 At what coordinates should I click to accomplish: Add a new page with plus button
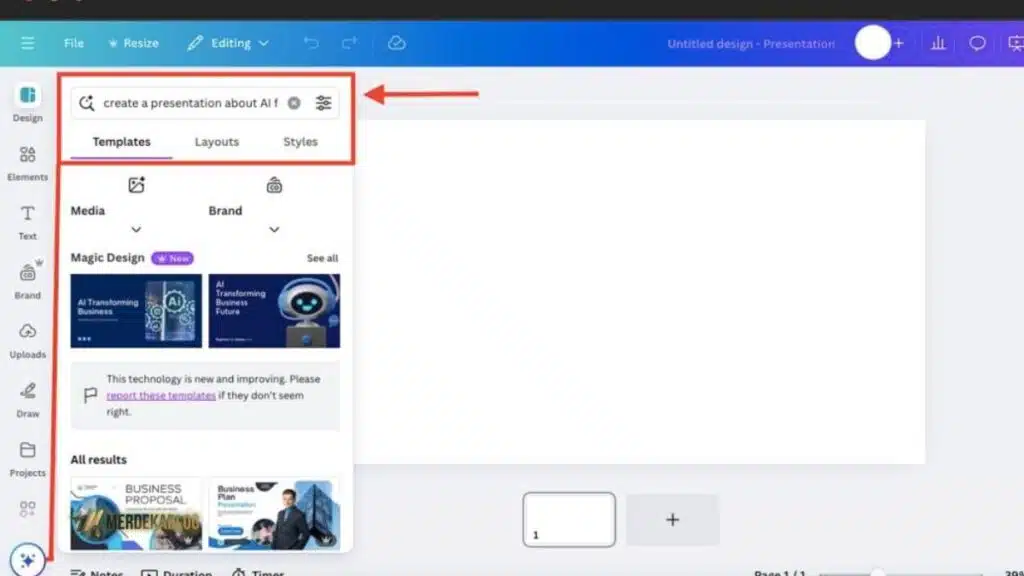(x=673, y=520)
